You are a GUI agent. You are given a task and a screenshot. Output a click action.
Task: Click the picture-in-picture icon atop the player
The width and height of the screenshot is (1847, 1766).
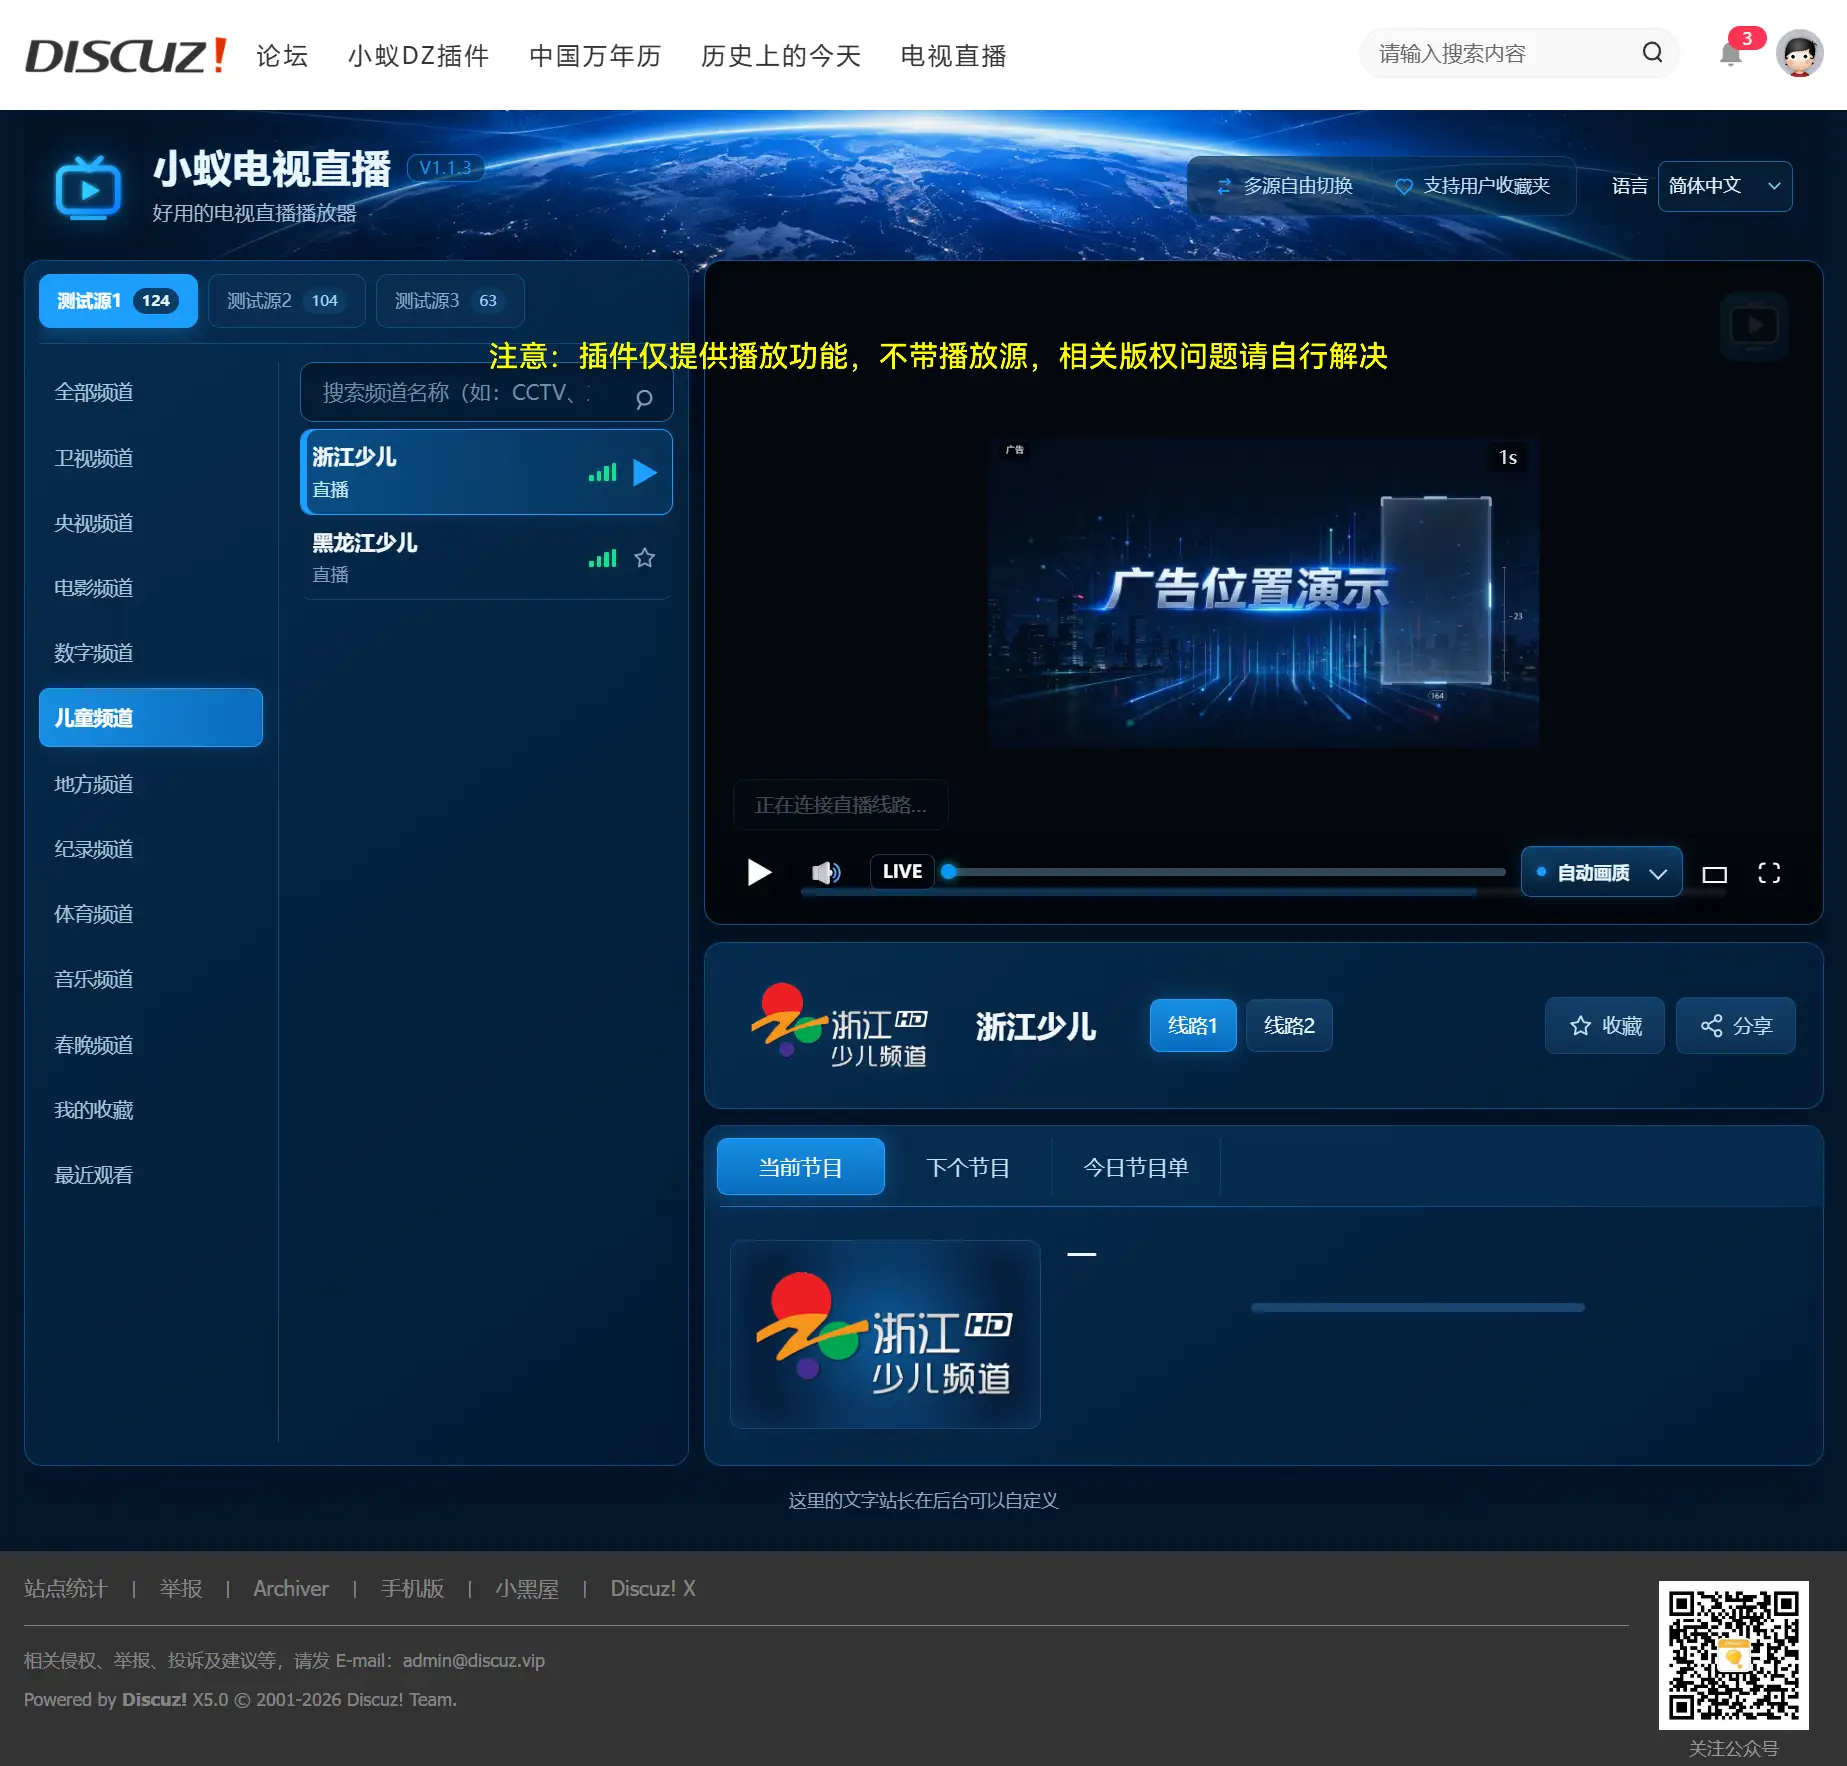click(x=1754, y=326)
